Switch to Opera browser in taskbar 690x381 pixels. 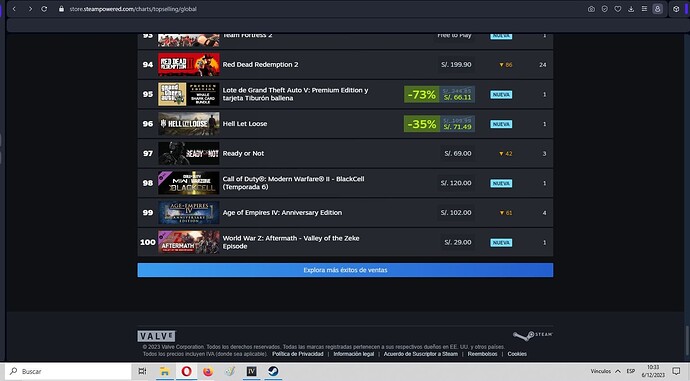pos(186,371)
